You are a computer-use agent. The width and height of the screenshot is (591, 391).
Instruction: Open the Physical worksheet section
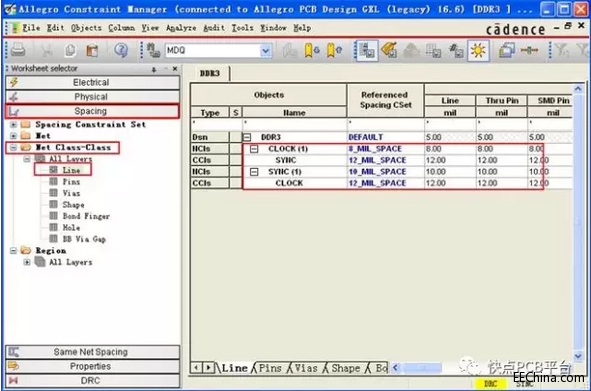[x=92, y=97]
